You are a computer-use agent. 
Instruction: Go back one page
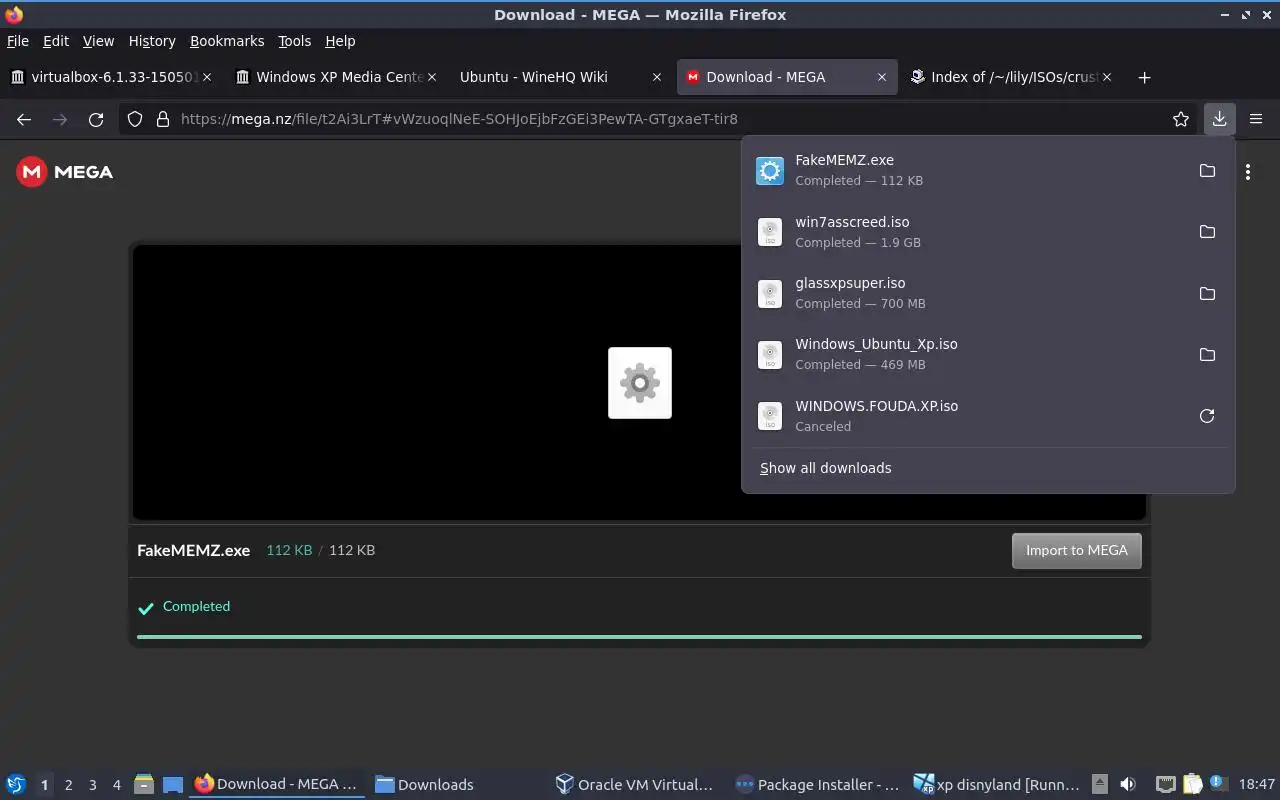point(24,119)
